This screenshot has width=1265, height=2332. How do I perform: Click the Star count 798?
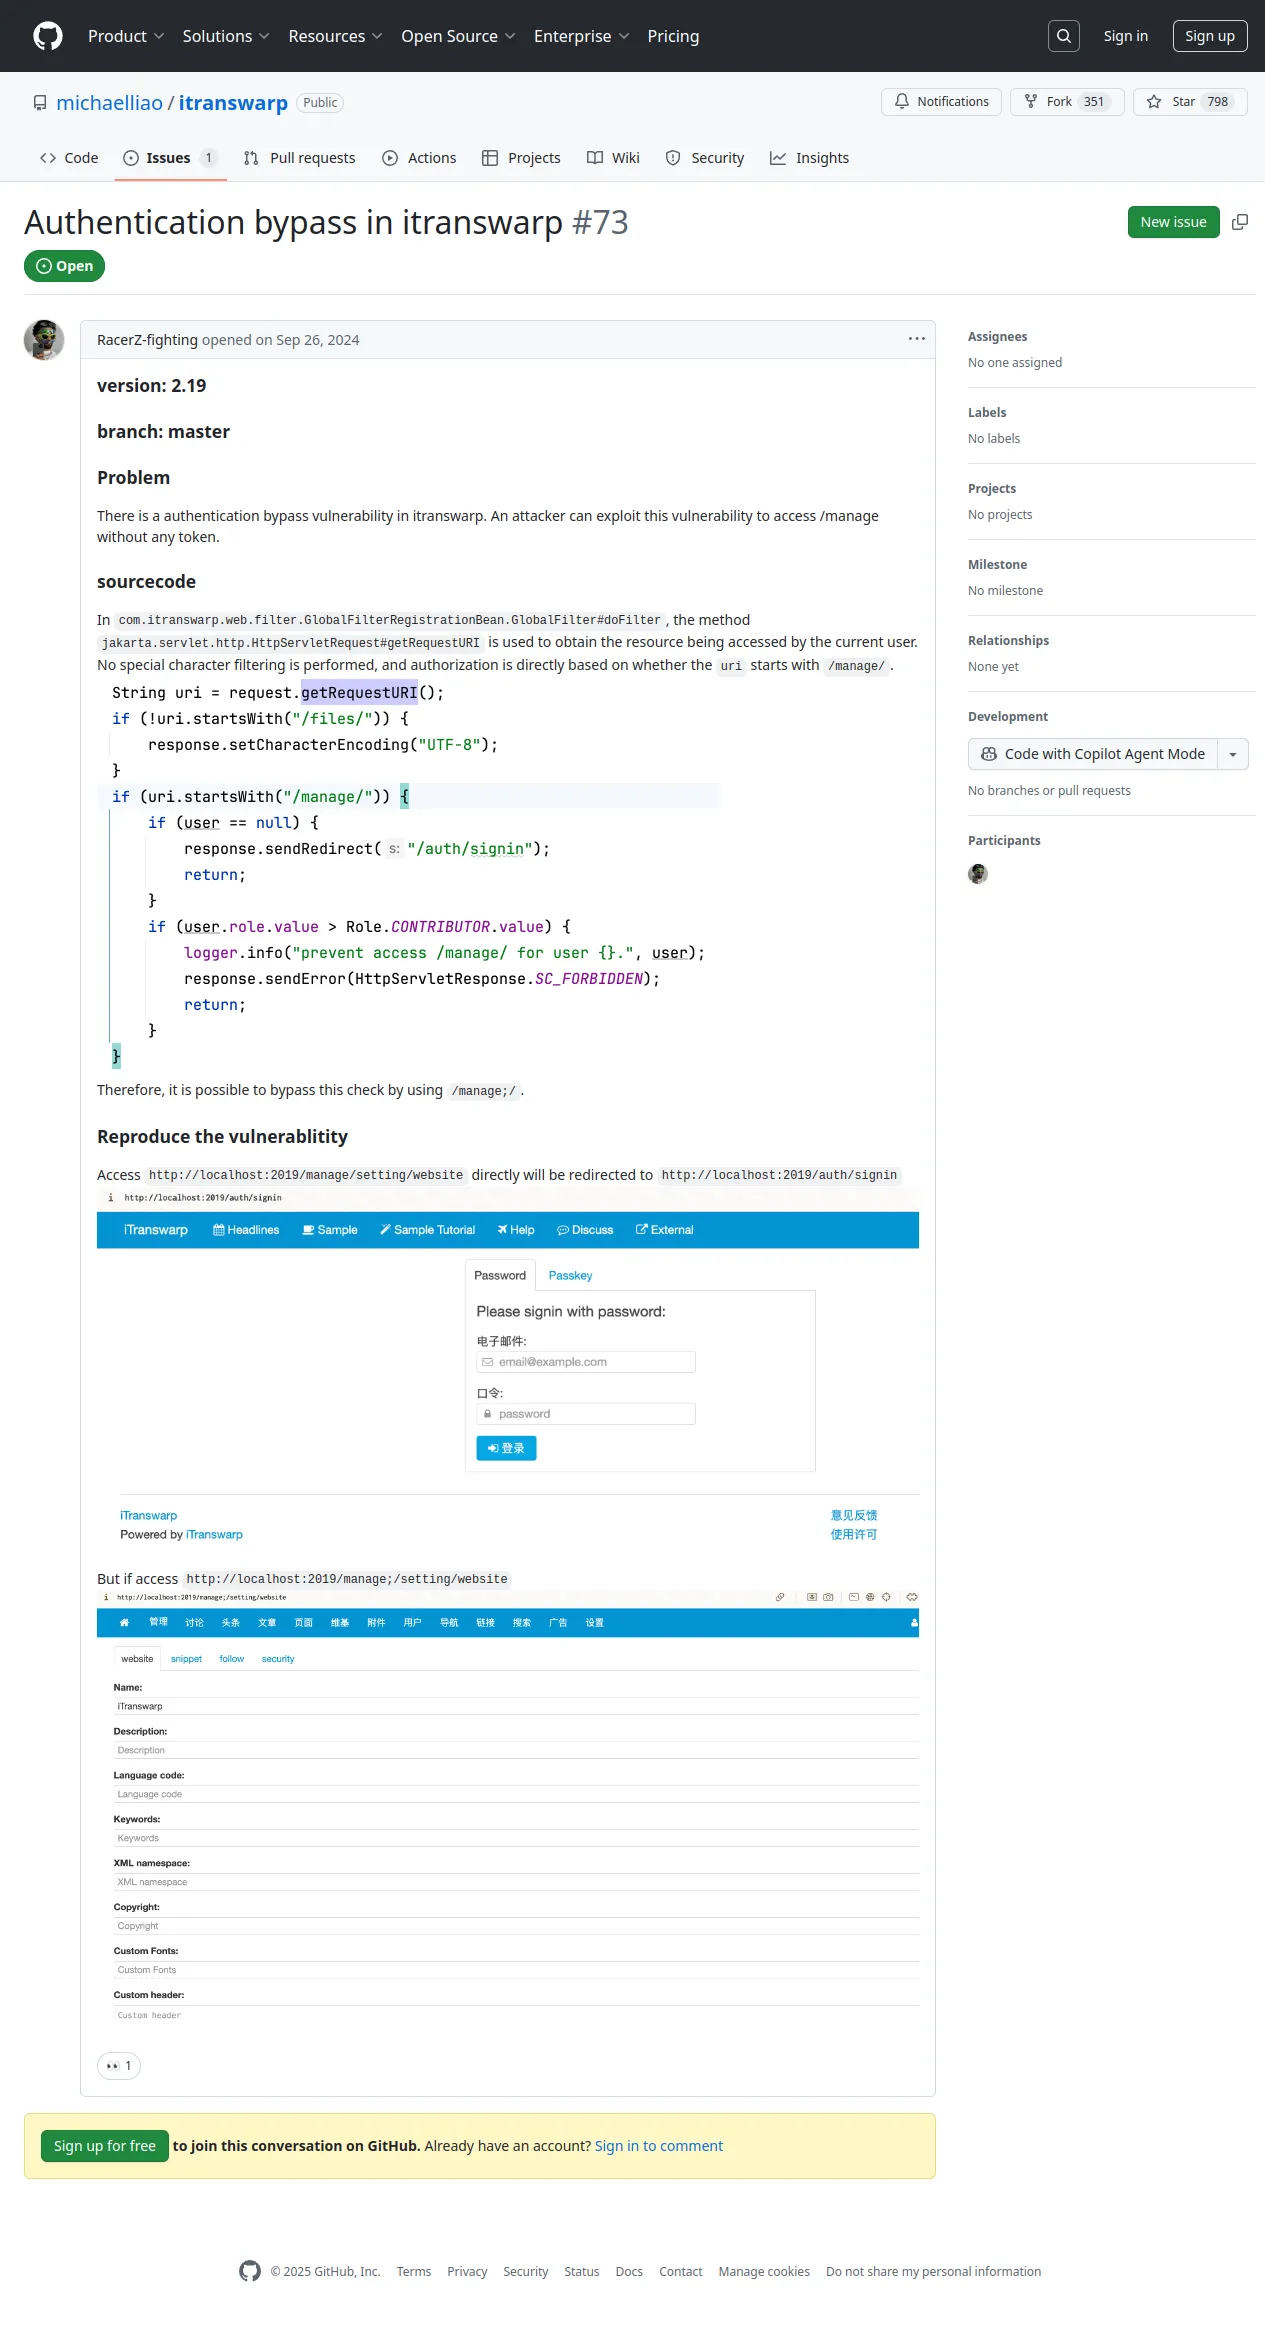(x=1218, y=102)
